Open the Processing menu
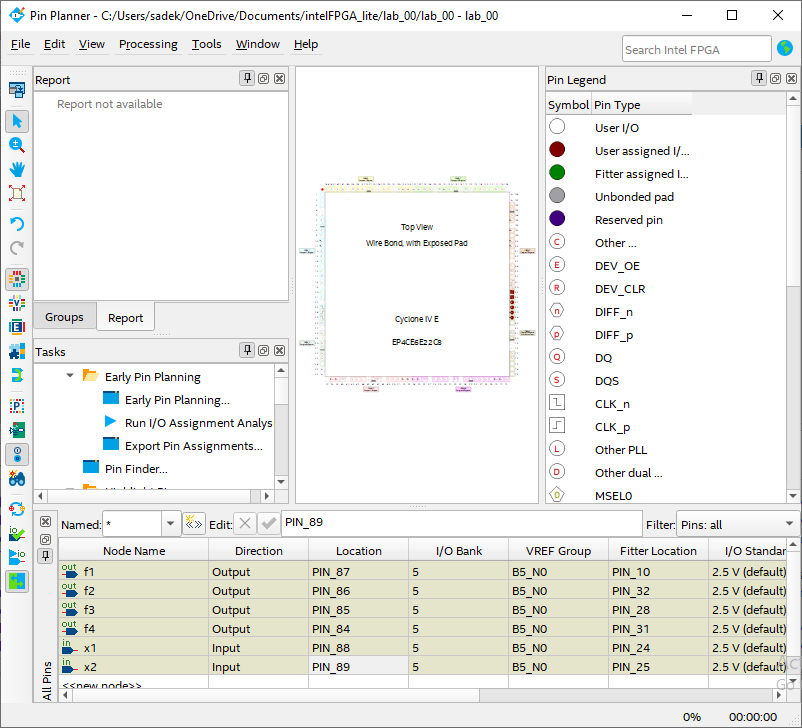The height and width of the screenshot is (728, 802). 148,44
